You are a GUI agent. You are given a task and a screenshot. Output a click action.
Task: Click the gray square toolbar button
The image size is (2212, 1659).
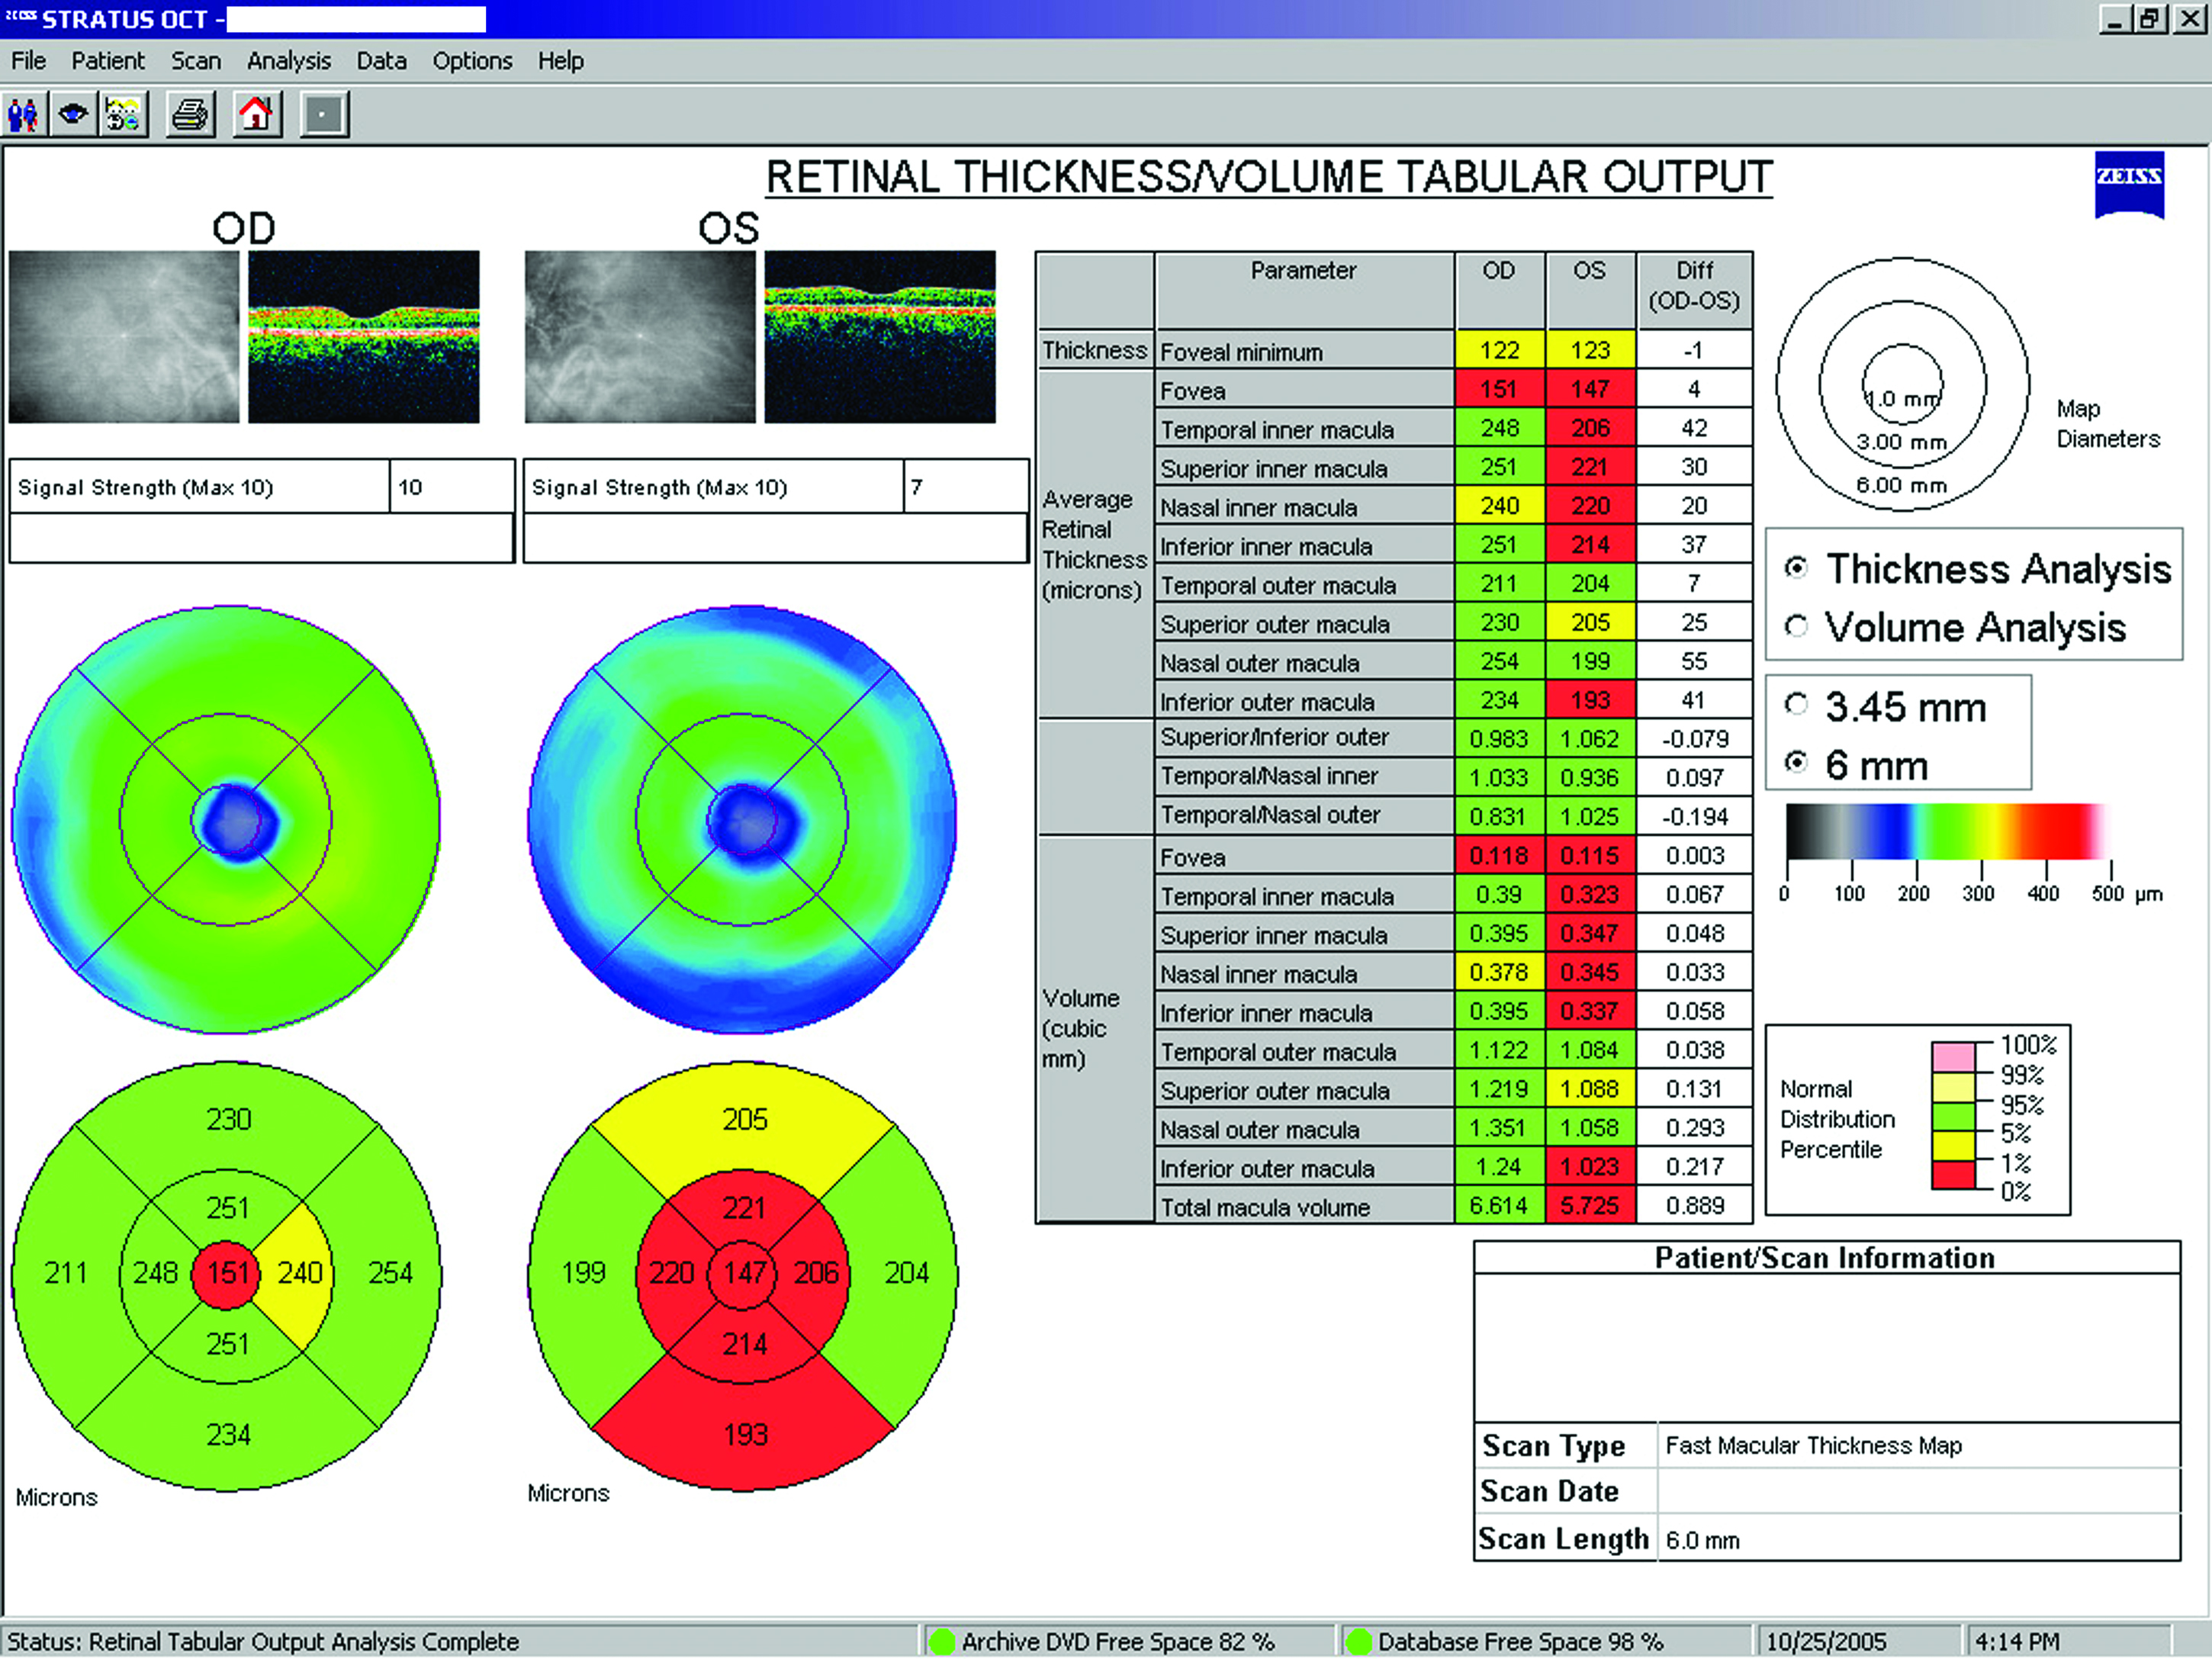coord(323,115)
